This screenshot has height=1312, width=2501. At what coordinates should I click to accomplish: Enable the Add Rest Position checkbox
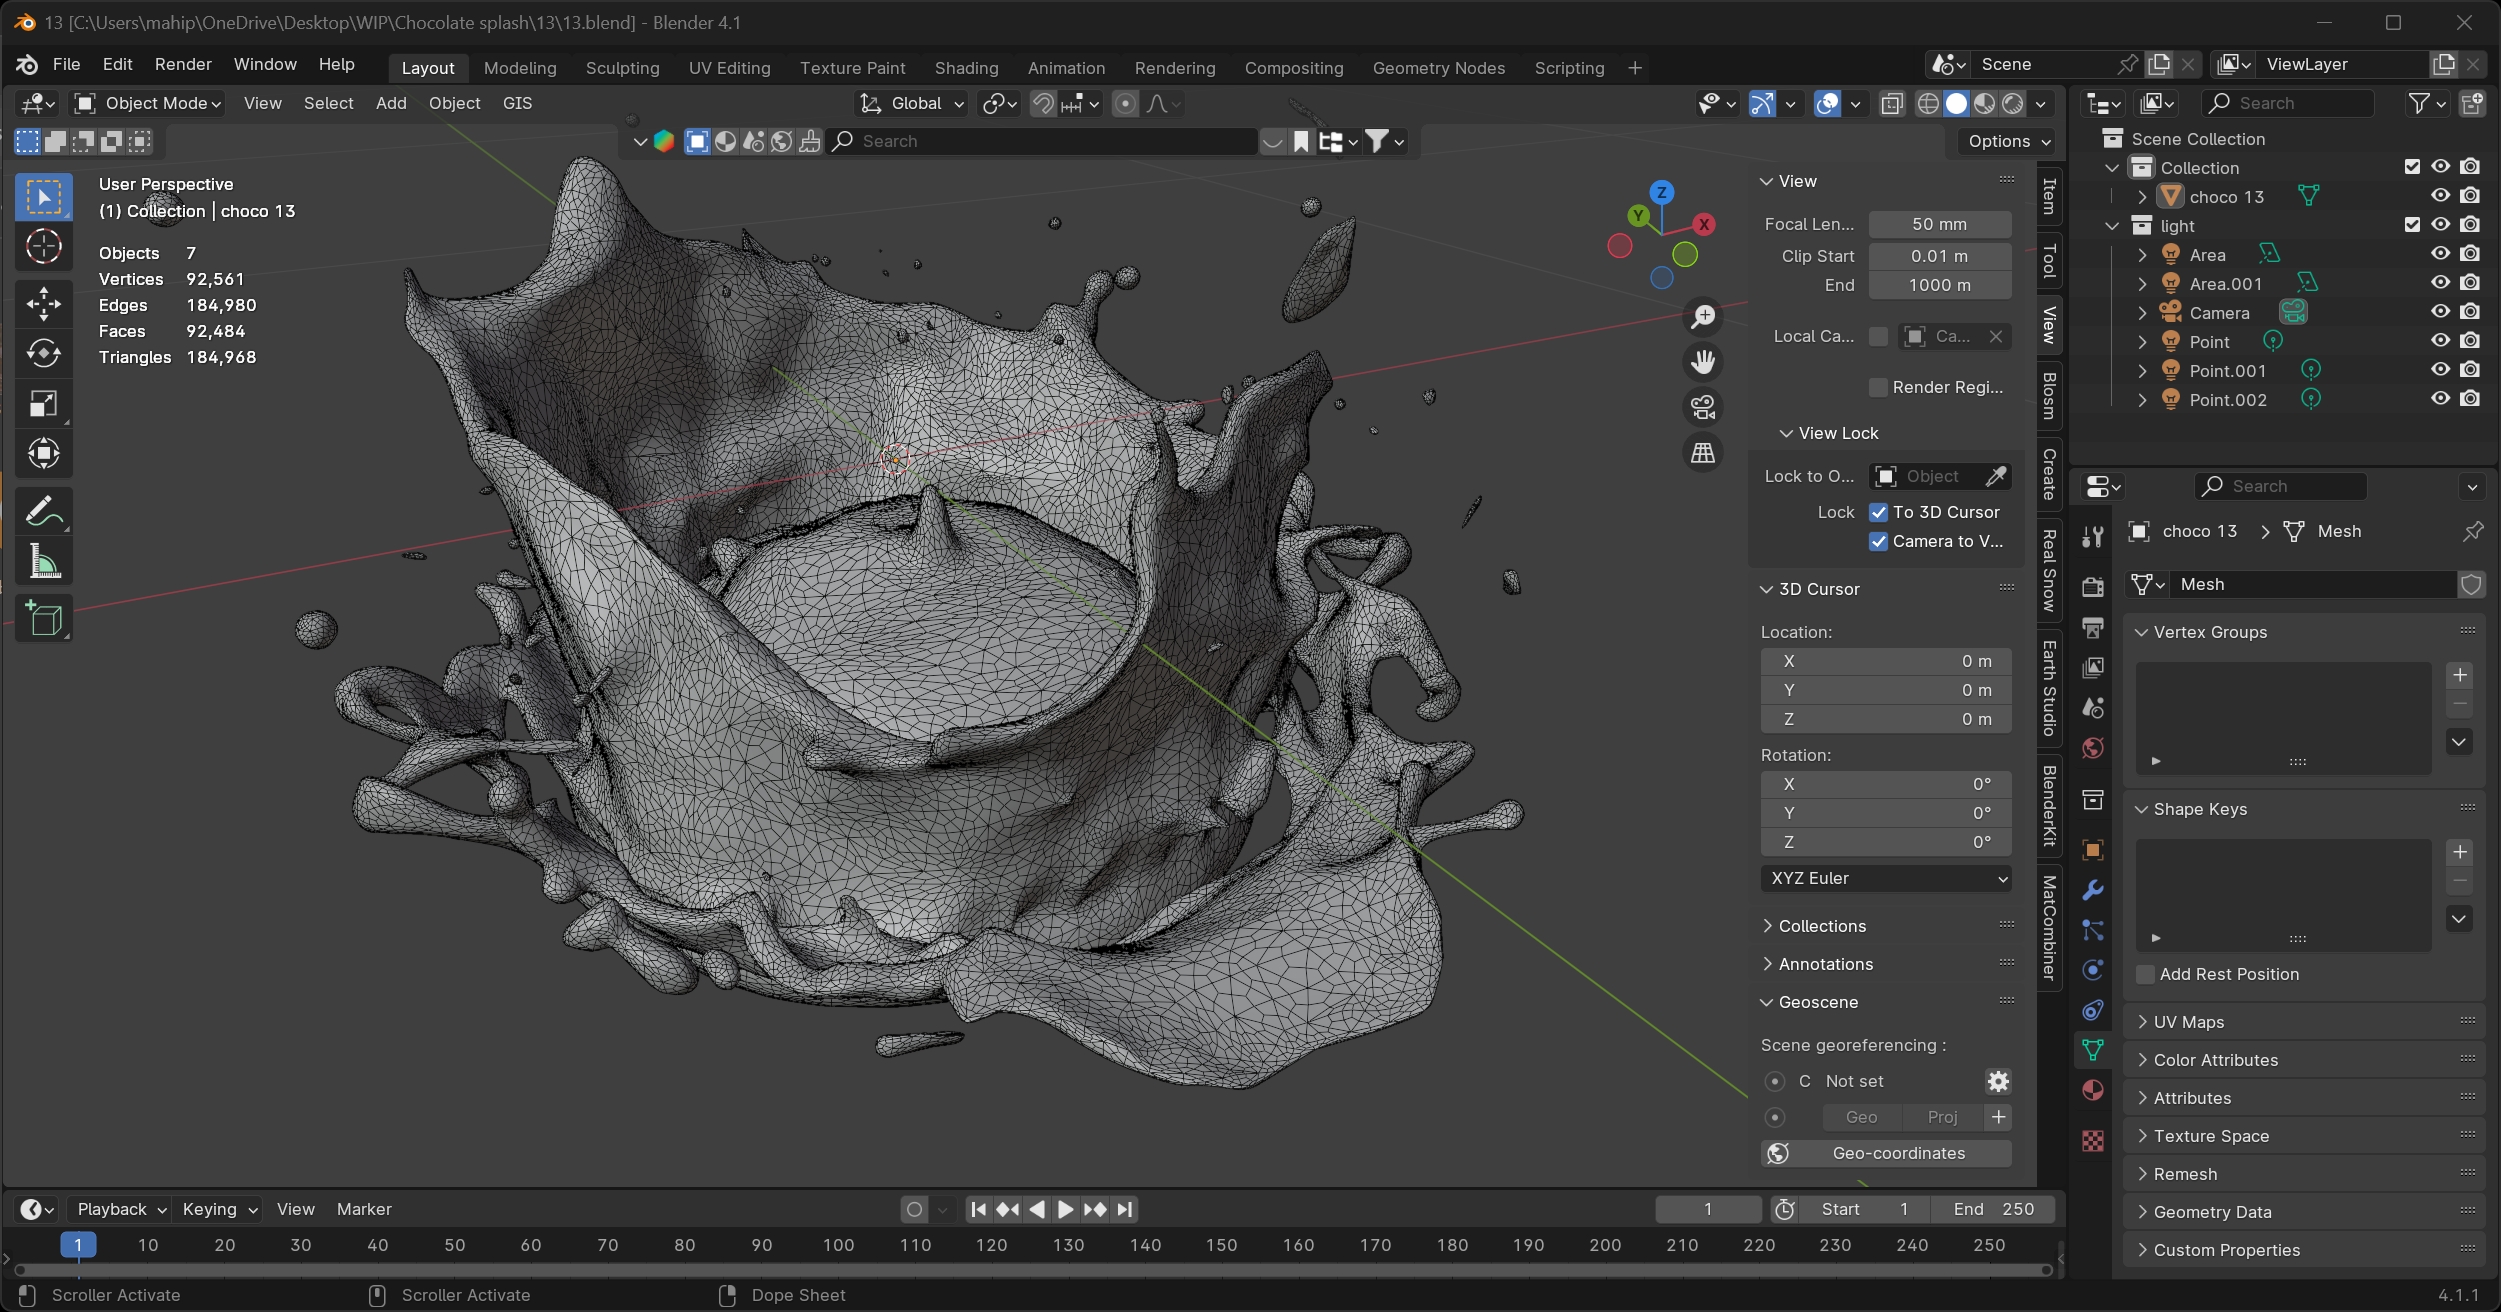pyautogui.click(x=2145, y=974)
